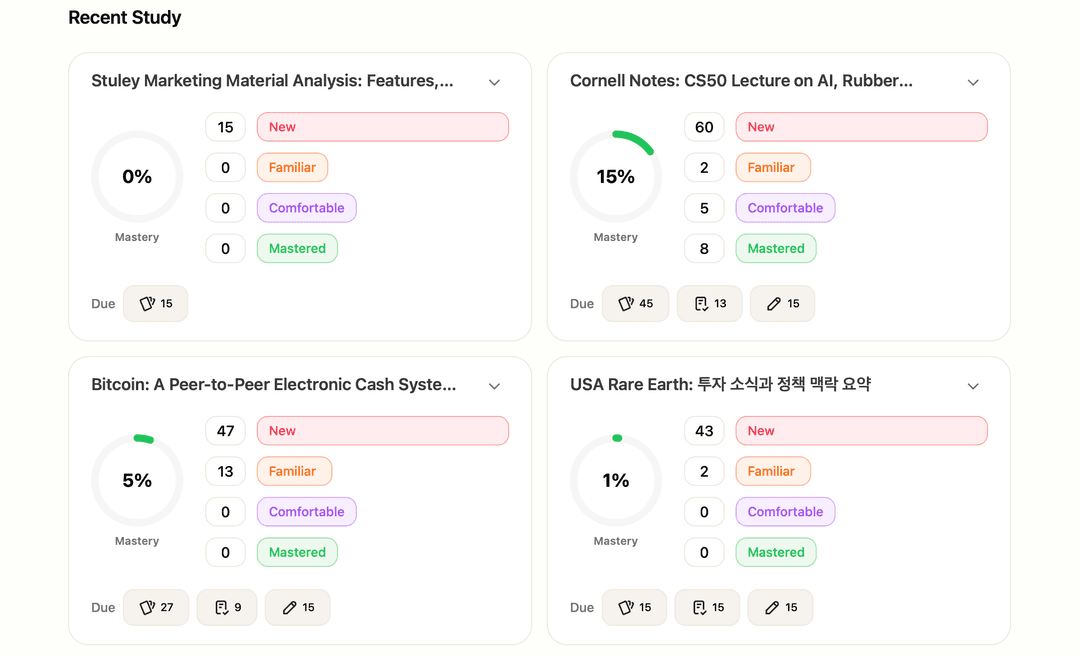Click the New badge on the Bitcoin card
The image size is (1080, 656).
point(382,430)
